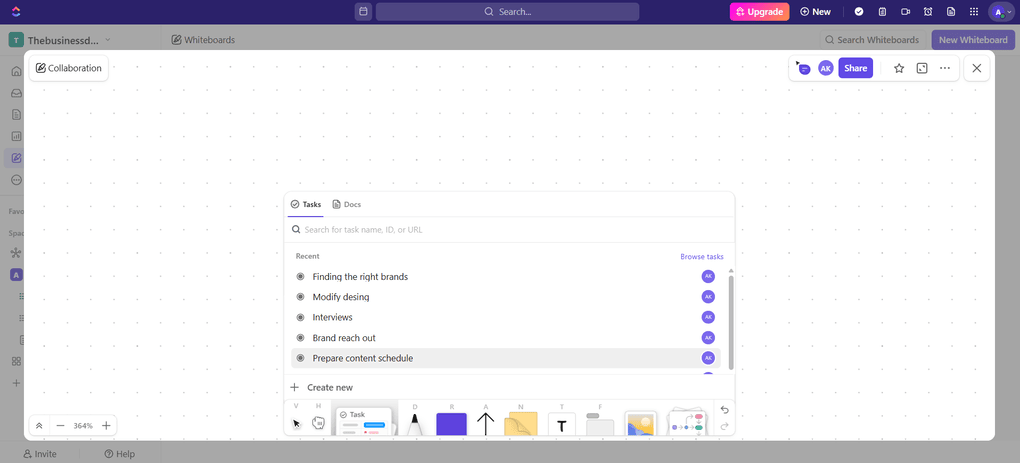Open the apps grid menu
This screenshot has width=1020, height=463.
(974, 12)
